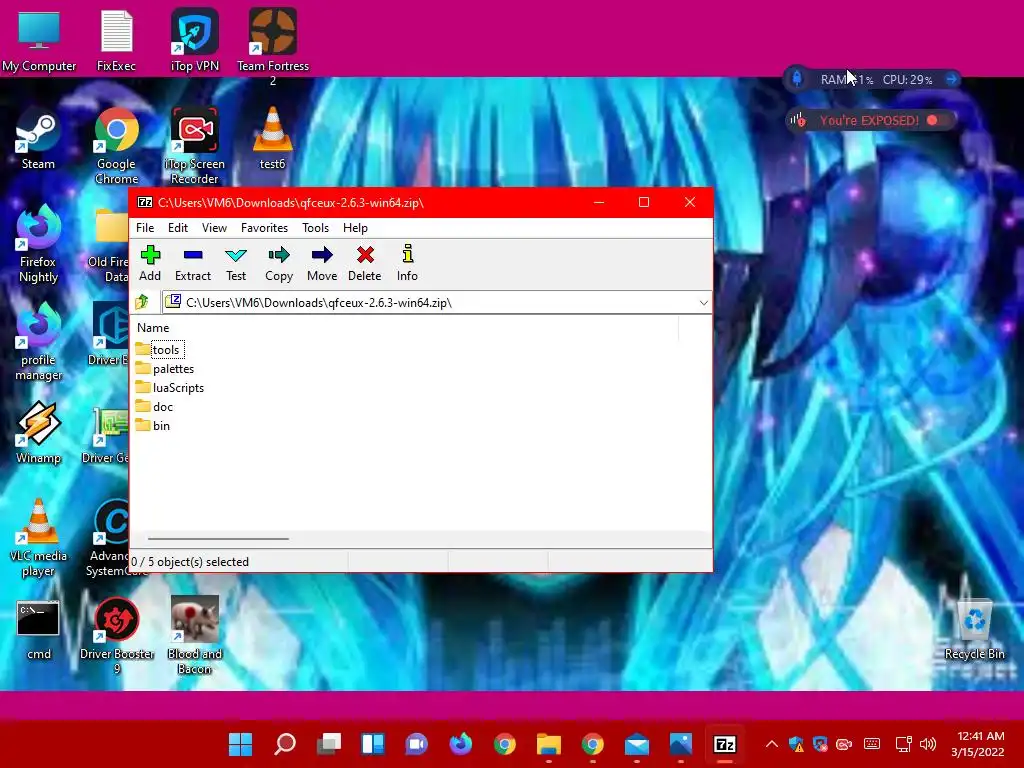This screenshot has height=768, width=1024.
Task: Select the Copy toolbar button
Action: 279,263
